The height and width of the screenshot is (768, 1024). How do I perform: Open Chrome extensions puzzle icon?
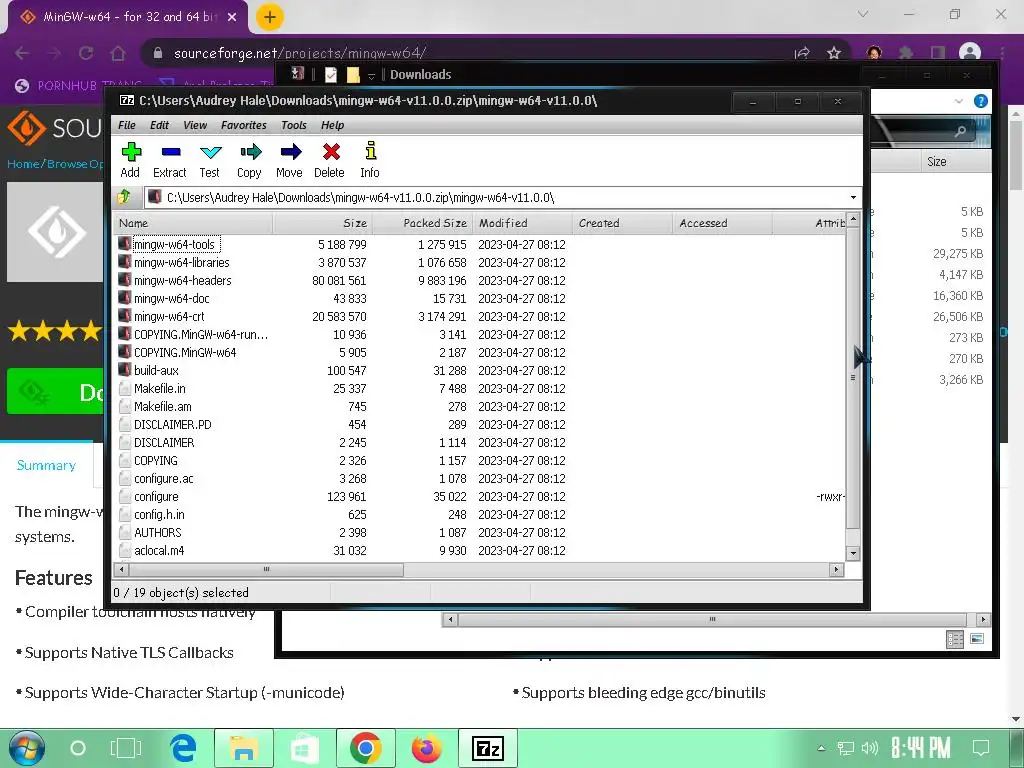click(x=906, y=53)
